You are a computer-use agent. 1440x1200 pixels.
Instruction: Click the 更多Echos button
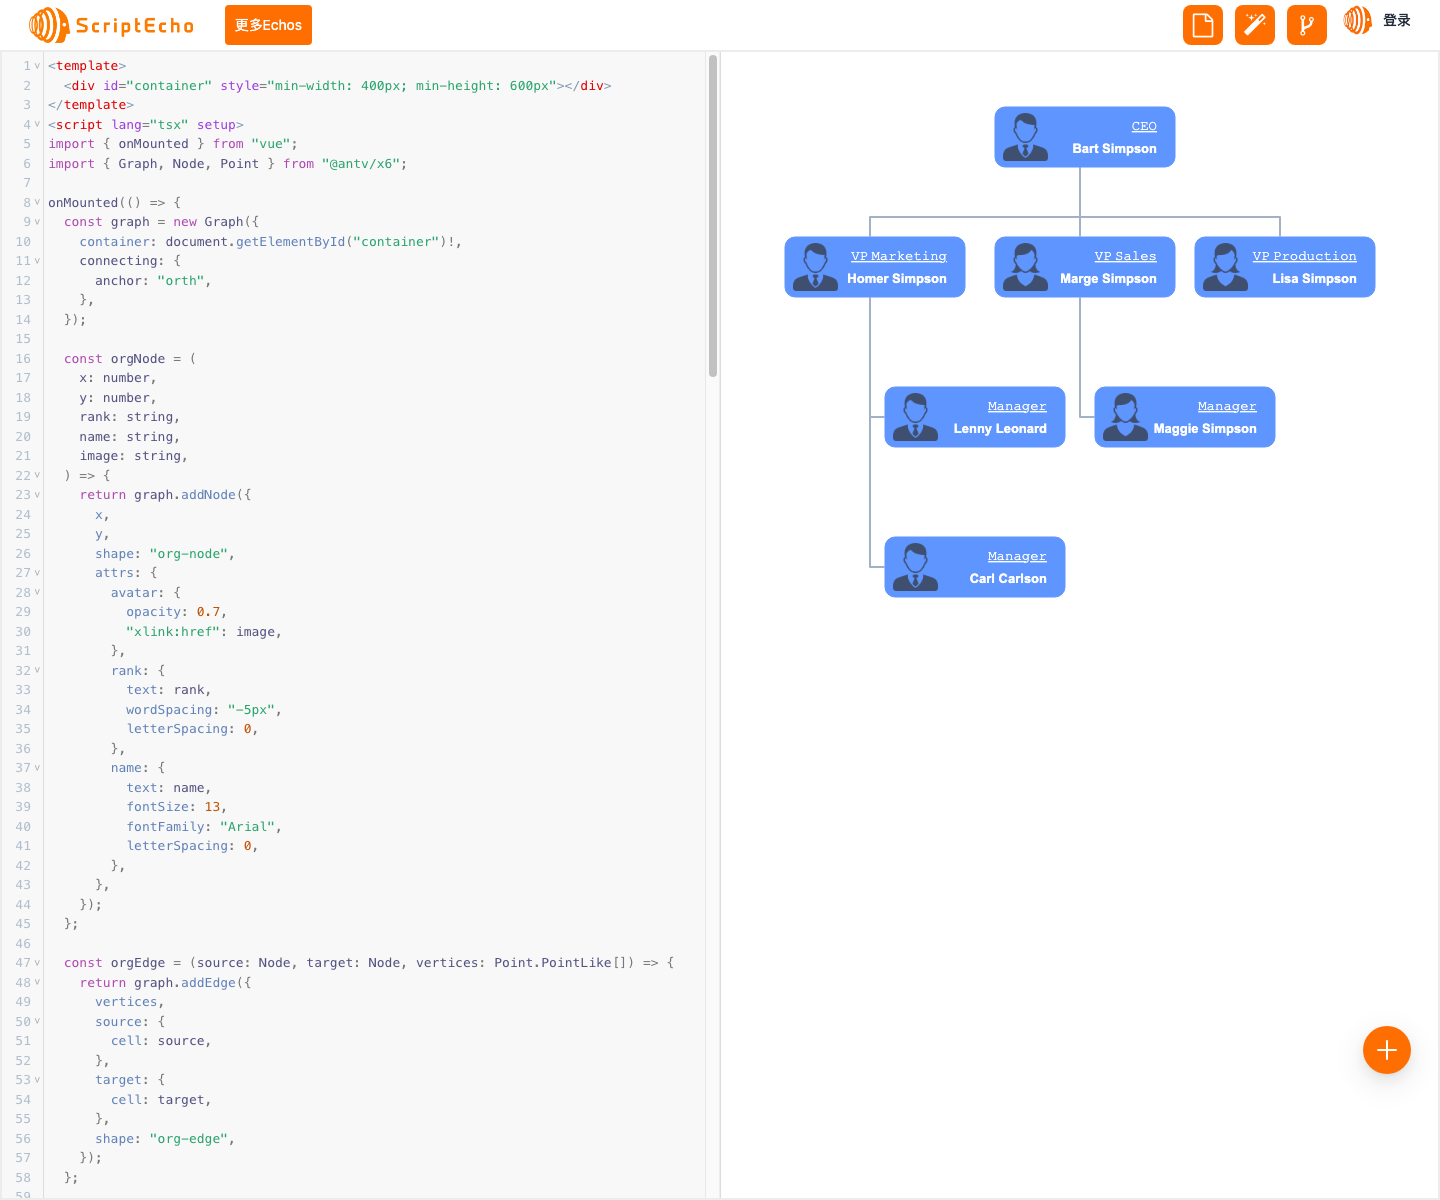point(268,25)
